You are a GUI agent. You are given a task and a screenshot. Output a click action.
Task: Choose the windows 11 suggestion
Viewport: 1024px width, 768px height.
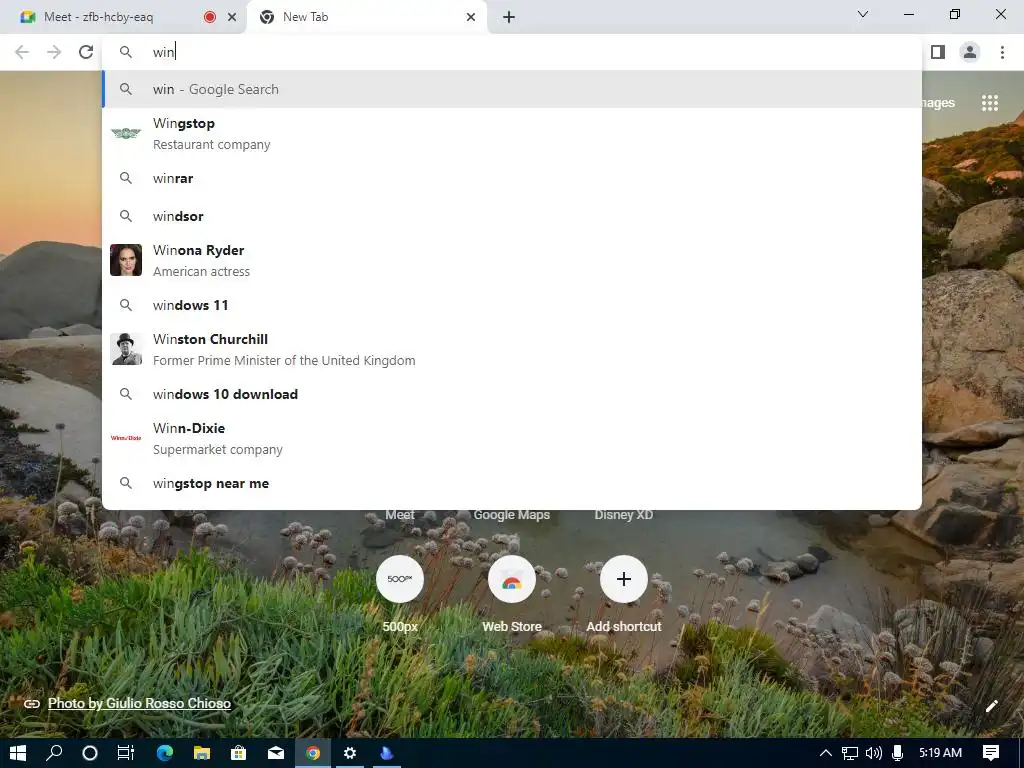[512, 305]
